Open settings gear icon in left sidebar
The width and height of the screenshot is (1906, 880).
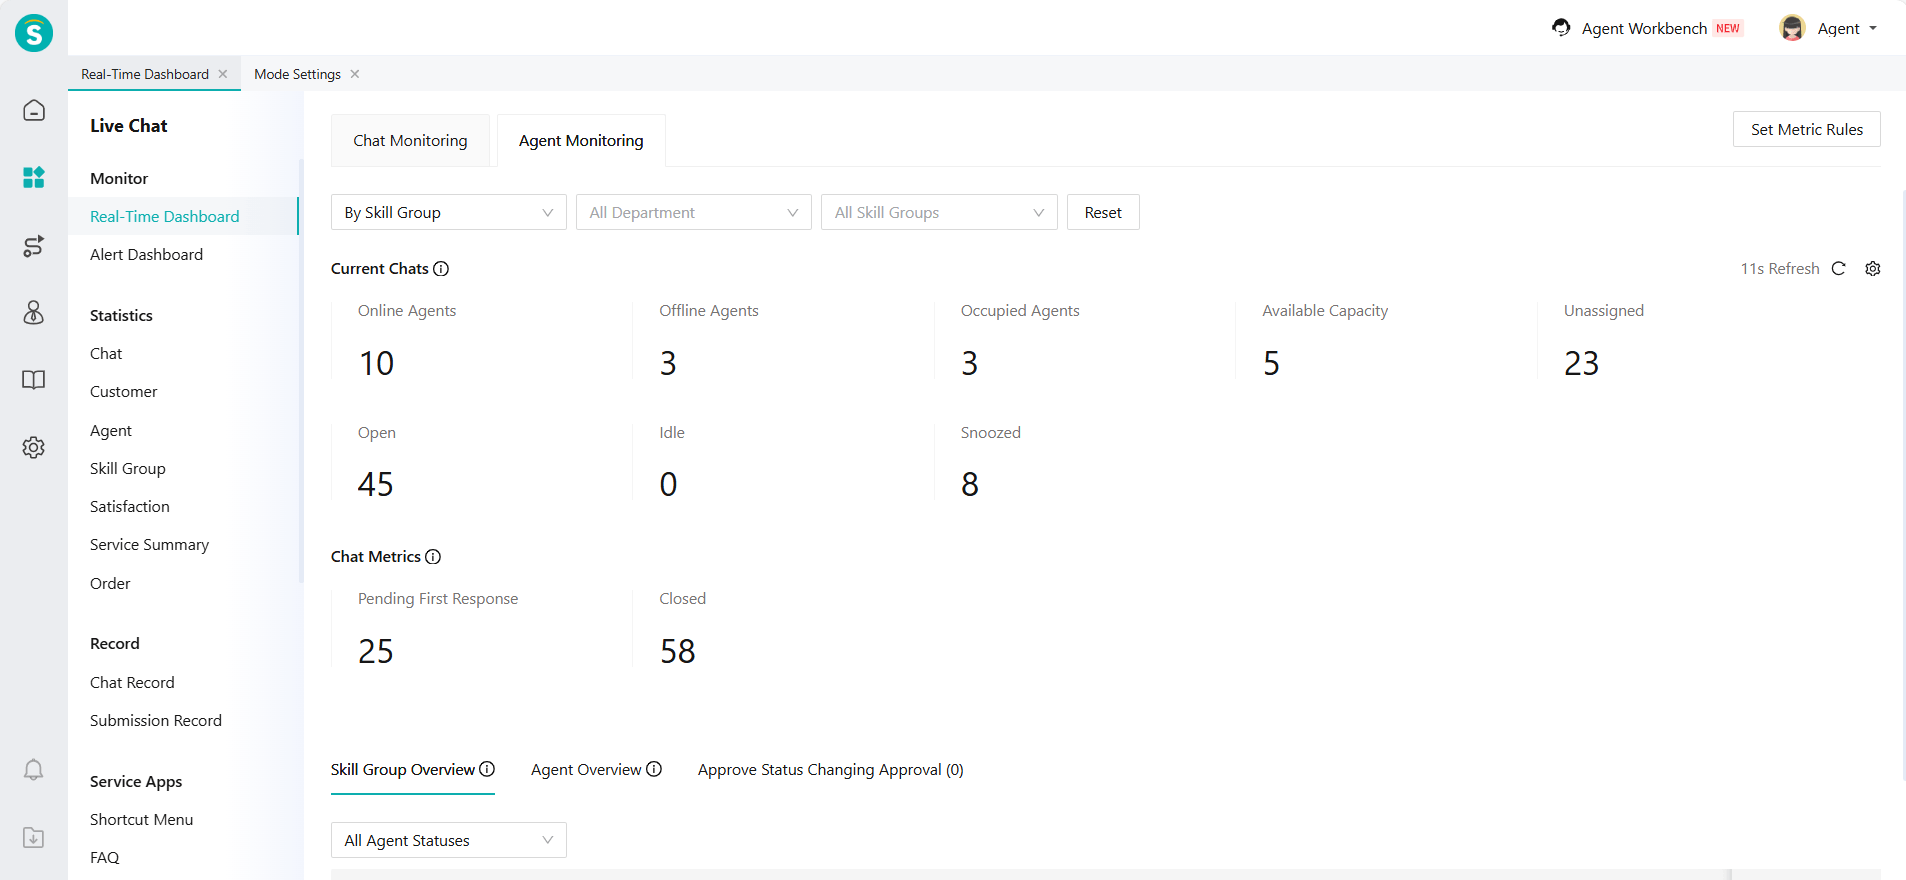coord(34,447)
